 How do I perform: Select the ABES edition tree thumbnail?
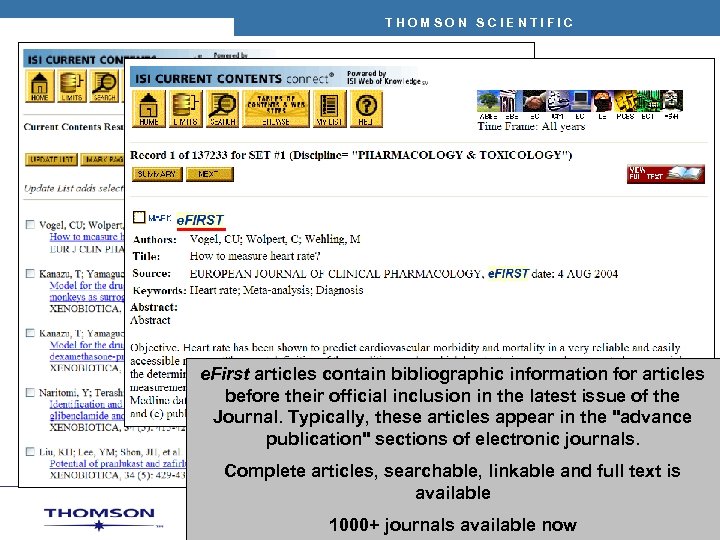tap(488, 101)
